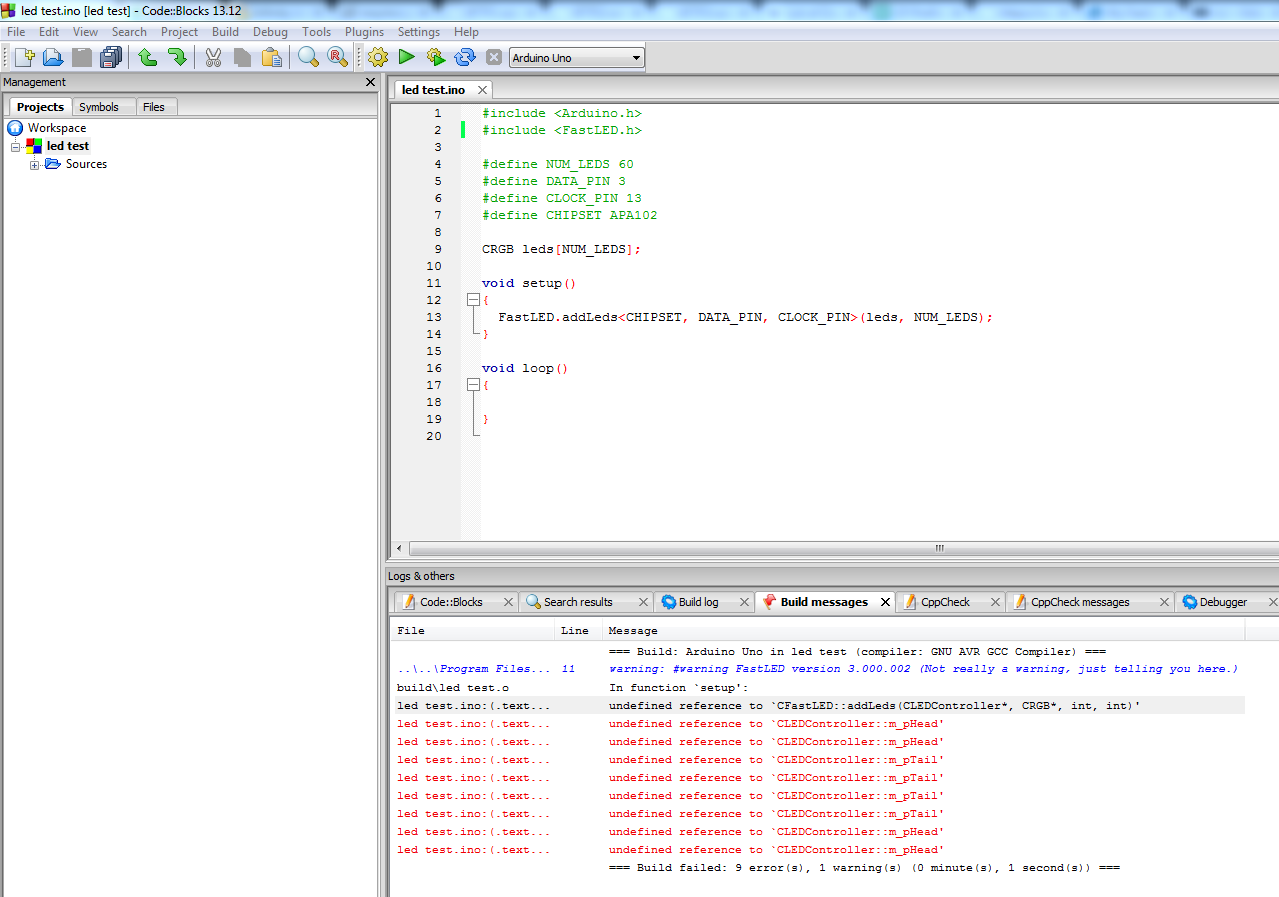Click the New file toolbar icon
This screenshot has height=897, width=1279.
pyautogui.click(x=24, y=58)
